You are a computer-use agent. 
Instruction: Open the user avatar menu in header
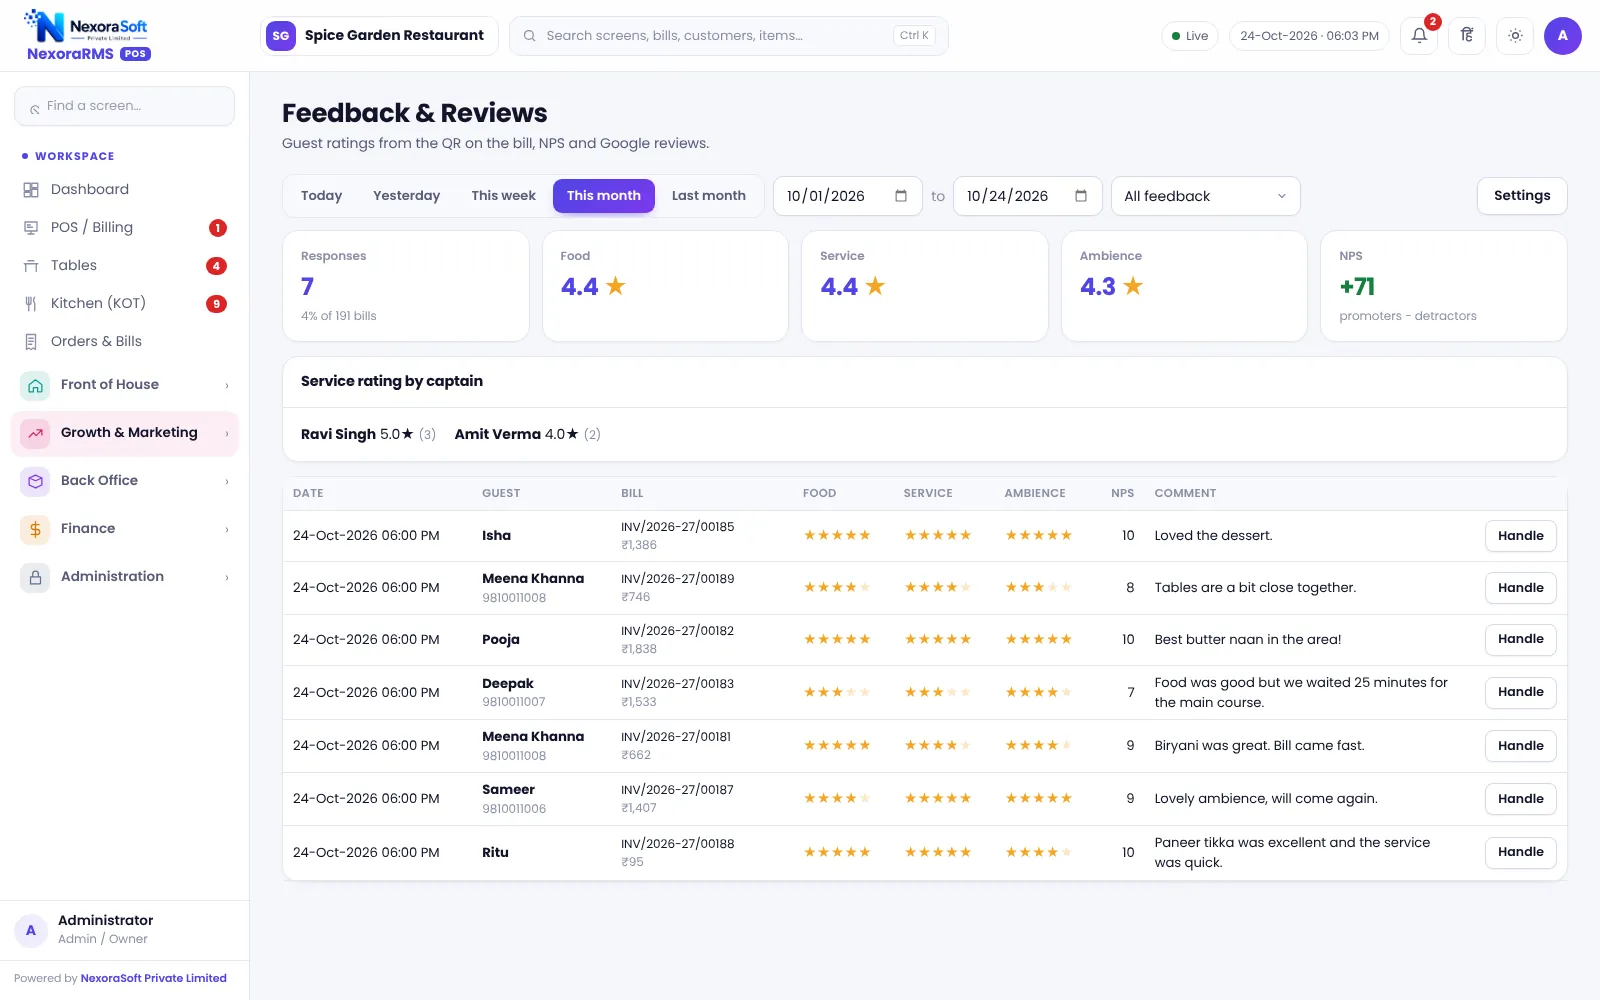coord(1563,36)
